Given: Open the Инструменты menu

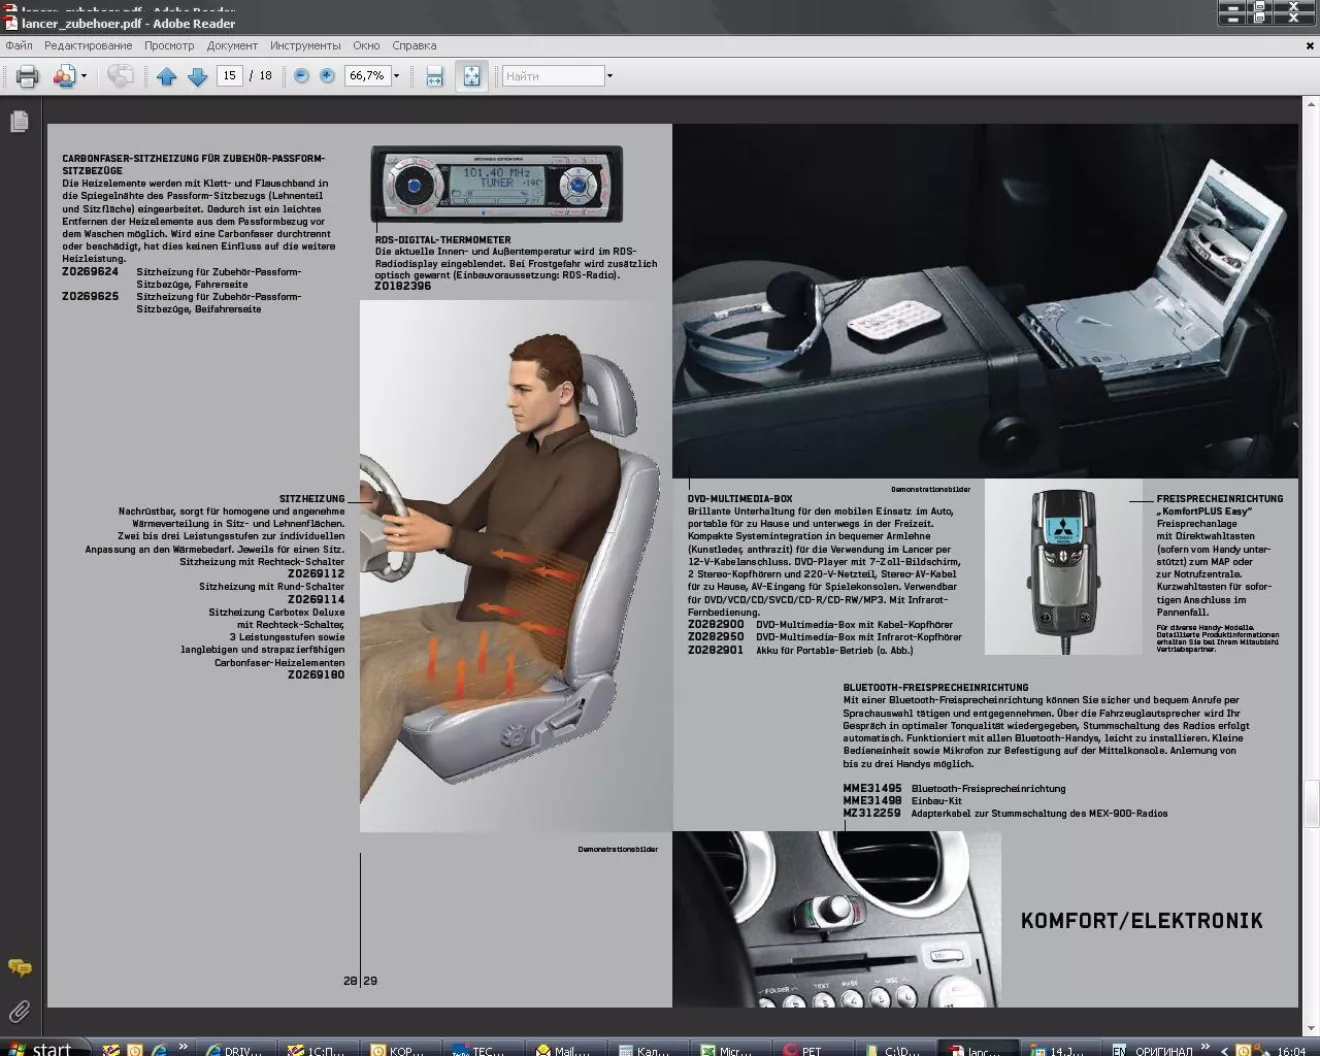Looking at the screenshot, I should [x=305, y=46].
